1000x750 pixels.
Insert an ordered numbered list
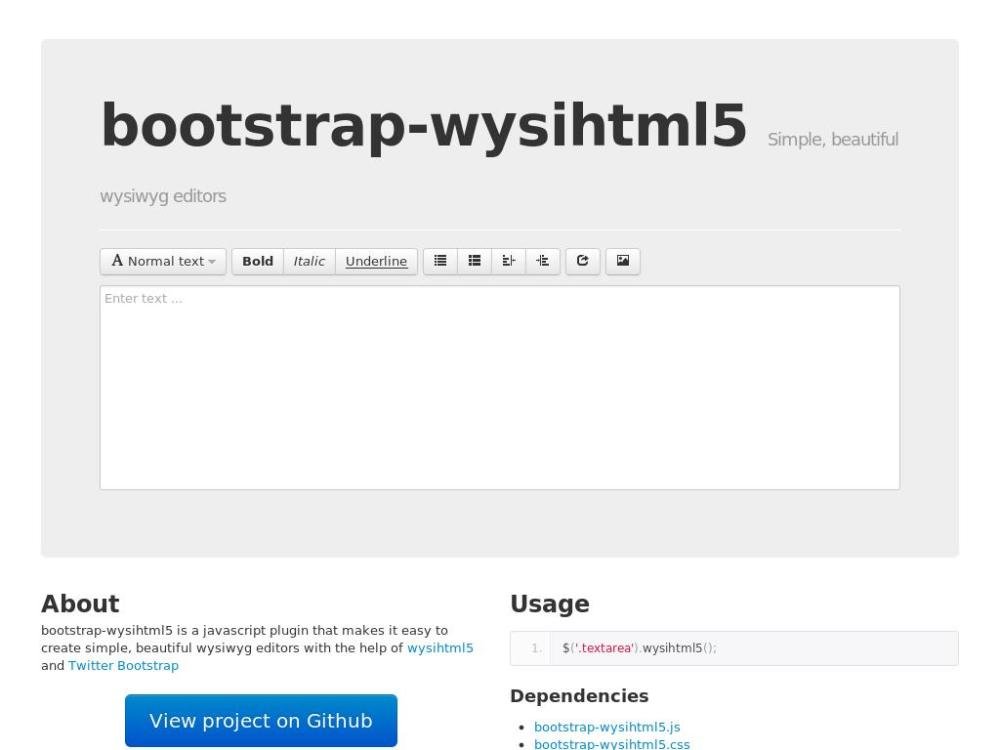tap(475, 261)
